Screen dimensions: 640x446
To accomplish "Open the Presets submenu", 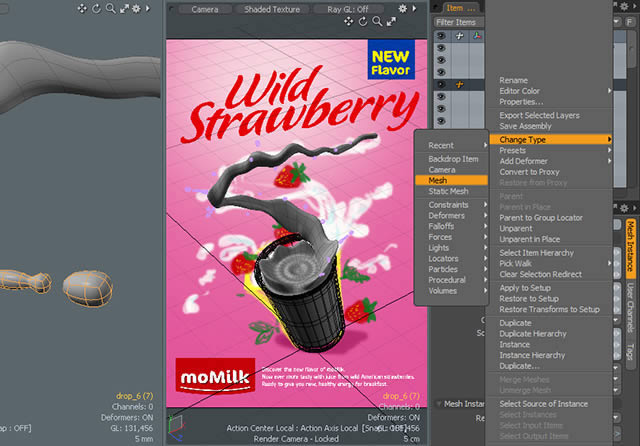I will point(550,151).
